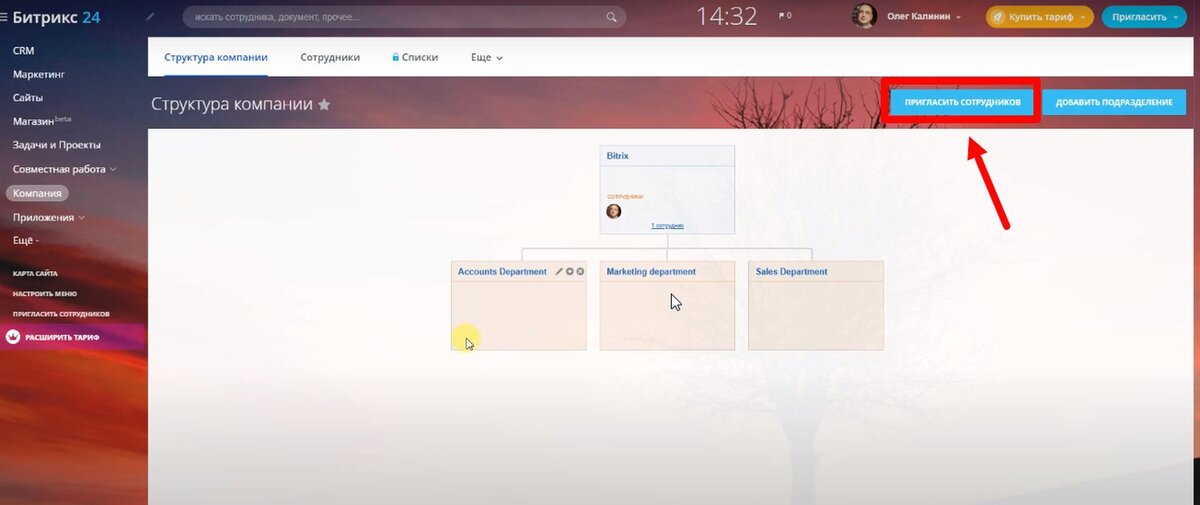Click employee avatar in Bitrix card

(x=614, y=211)
